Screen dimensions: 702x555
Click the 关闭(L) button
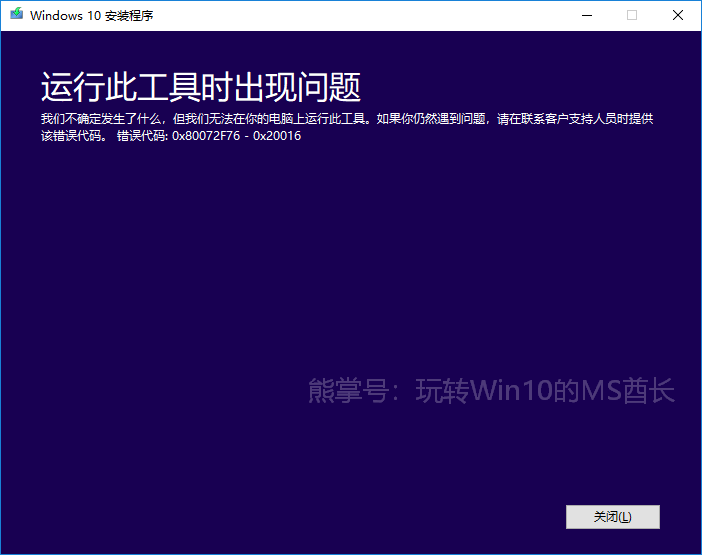click(x=612, y=517)
